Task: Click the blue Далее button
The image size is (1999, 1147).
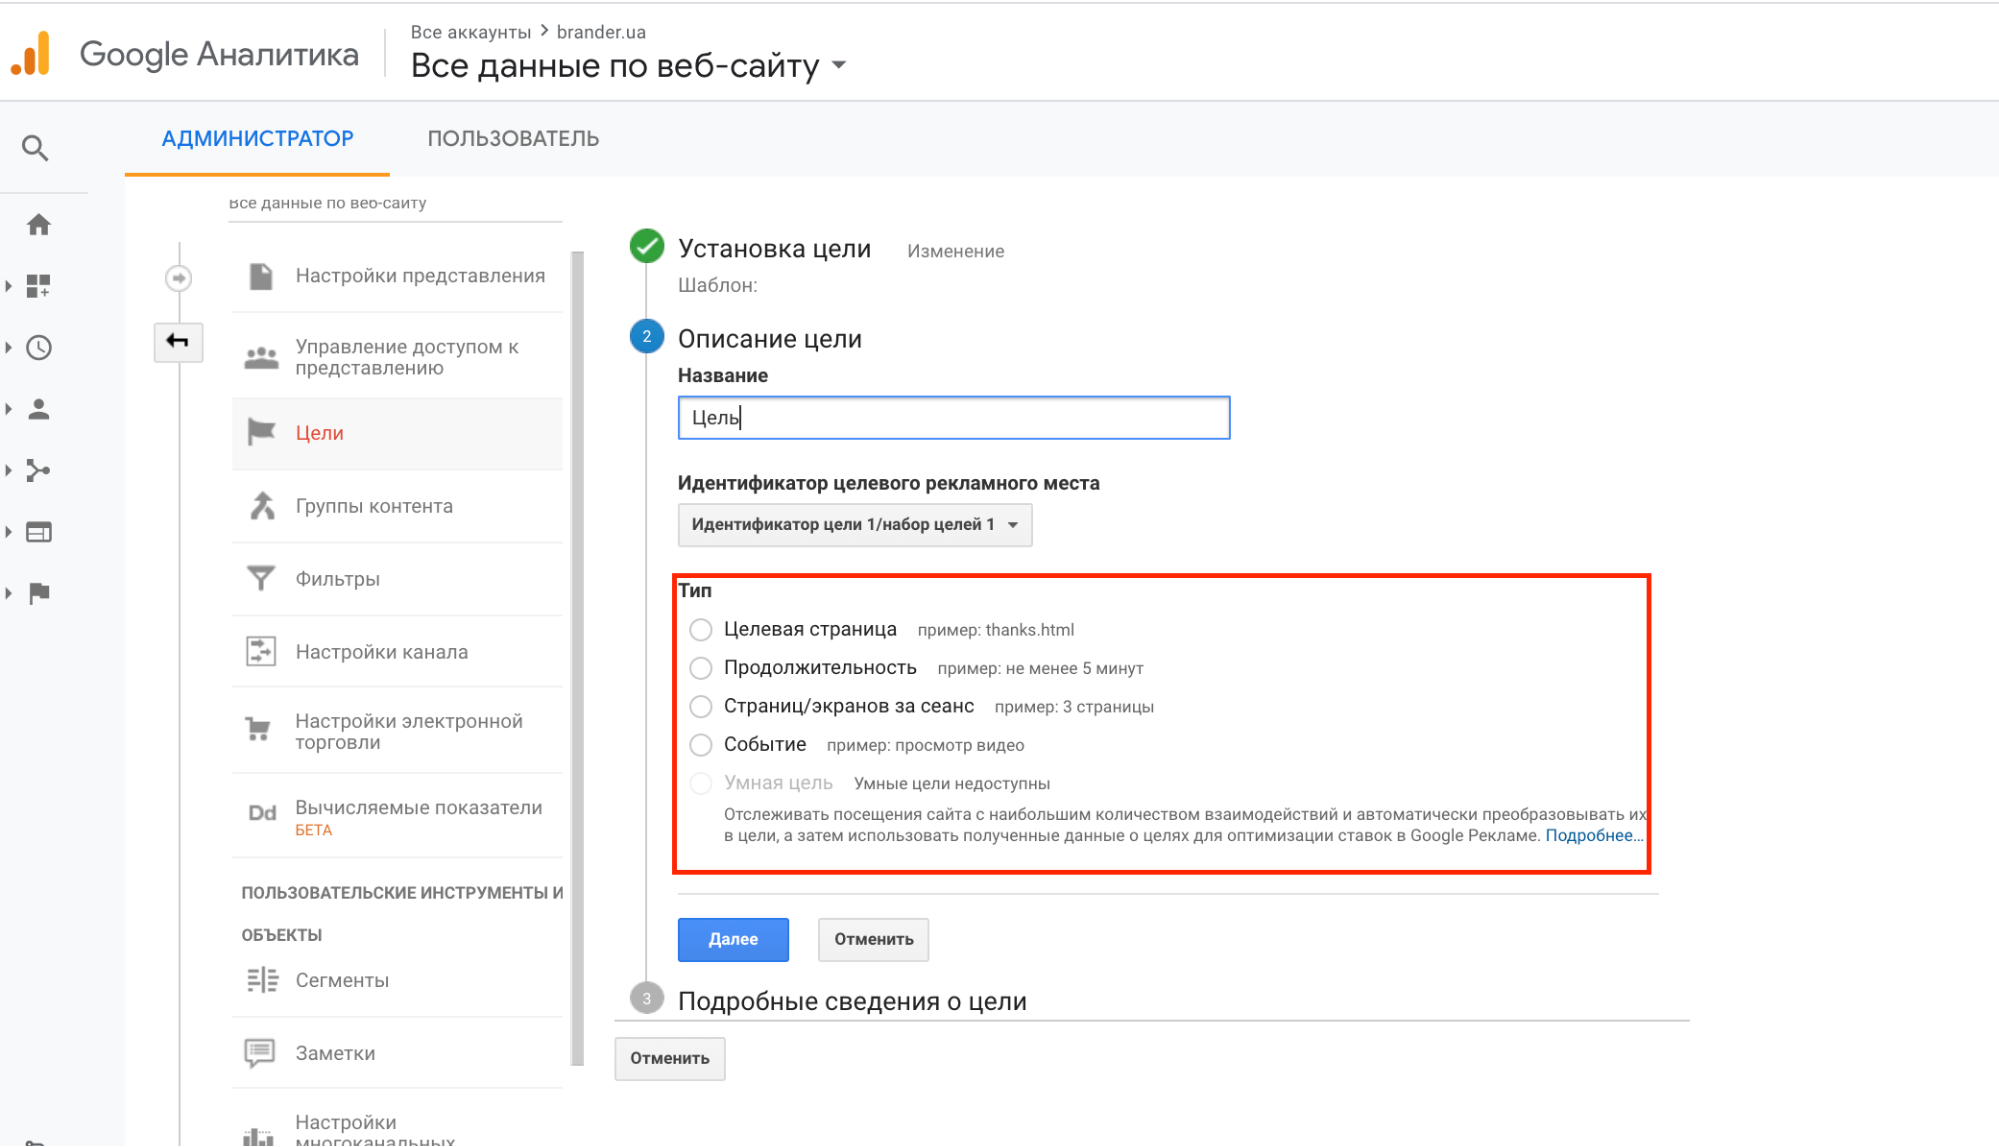Action: tap(733, 939)
